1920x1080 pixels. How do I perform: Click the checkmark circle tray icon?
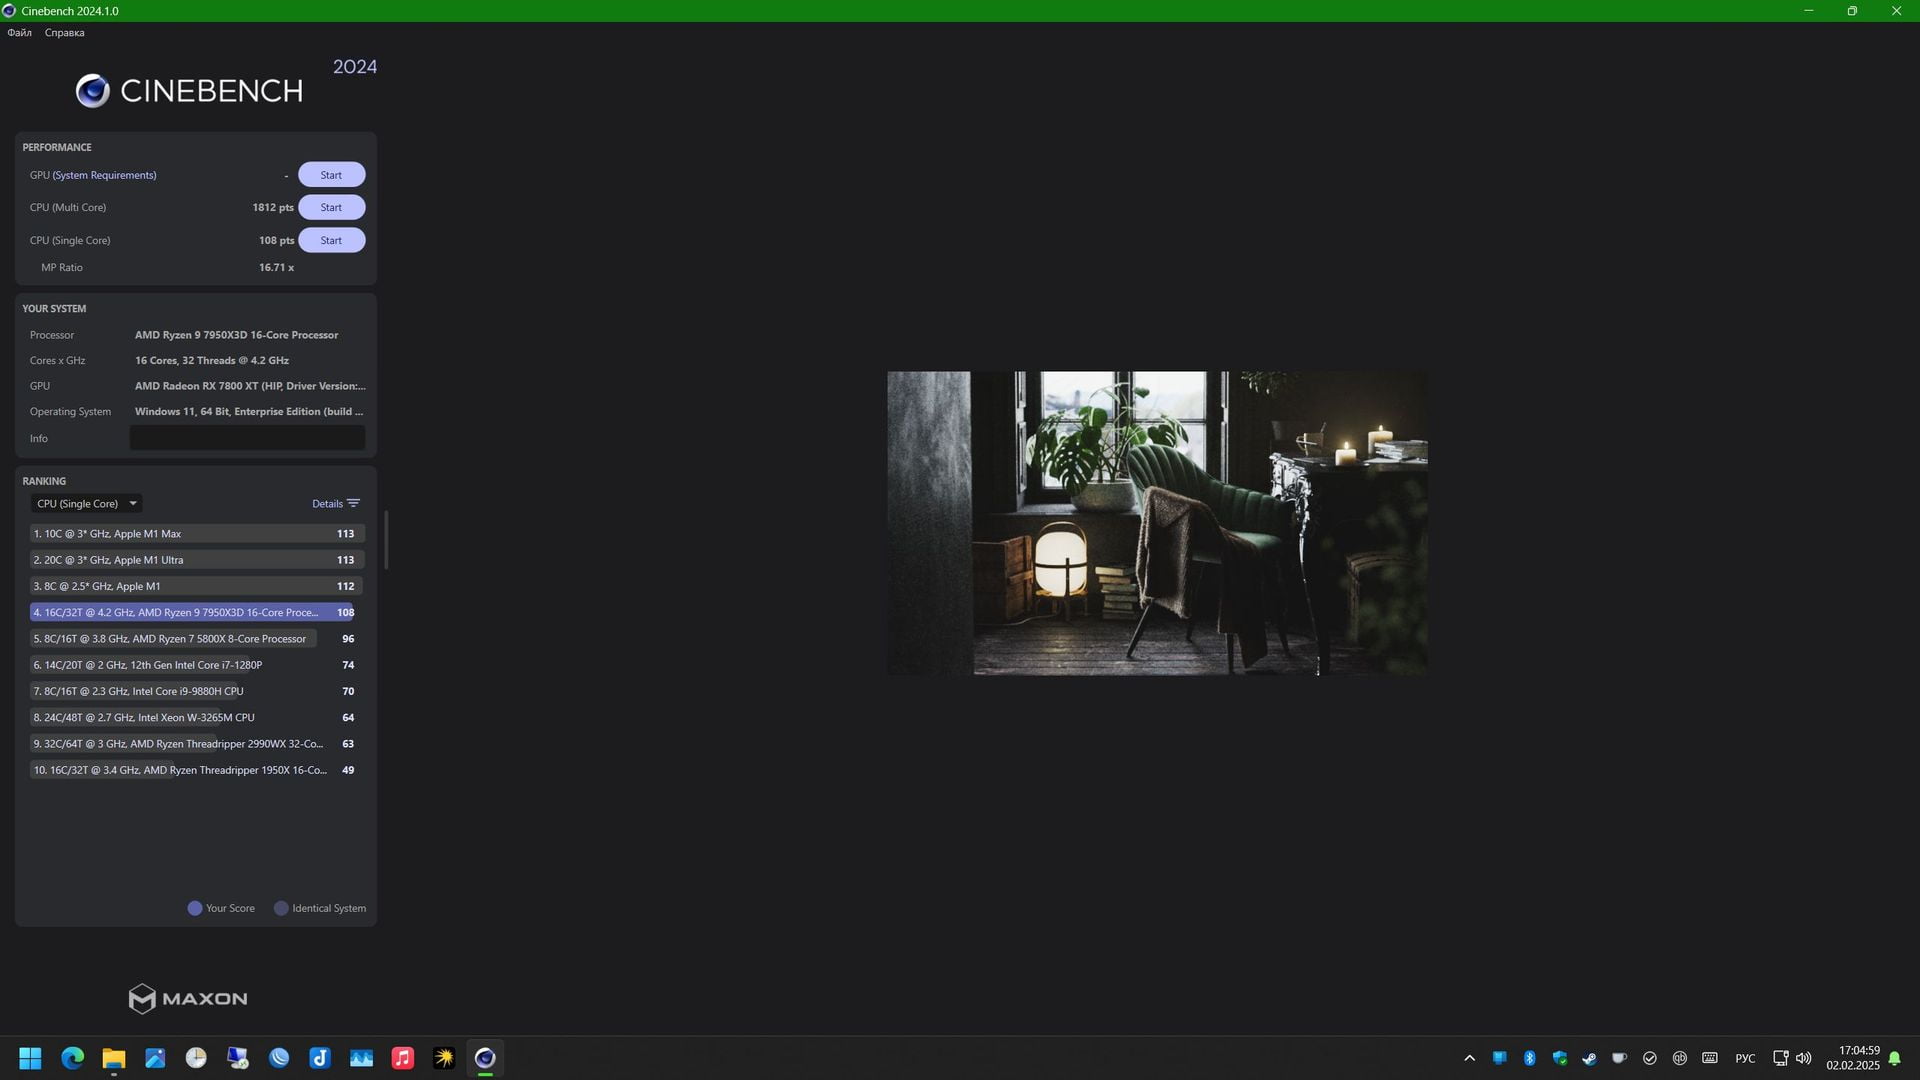pos(1649,1058)
